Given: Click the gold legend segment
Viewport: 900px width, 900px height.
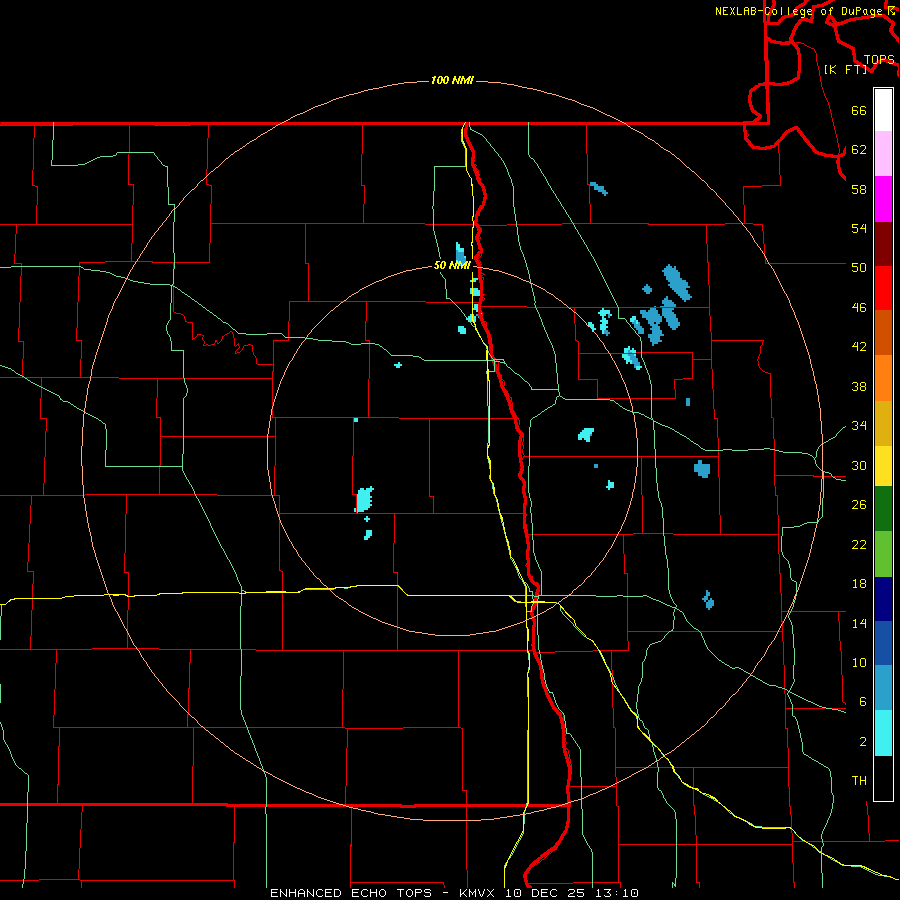Looking at the screenshot, I should (x=883, y=424).
